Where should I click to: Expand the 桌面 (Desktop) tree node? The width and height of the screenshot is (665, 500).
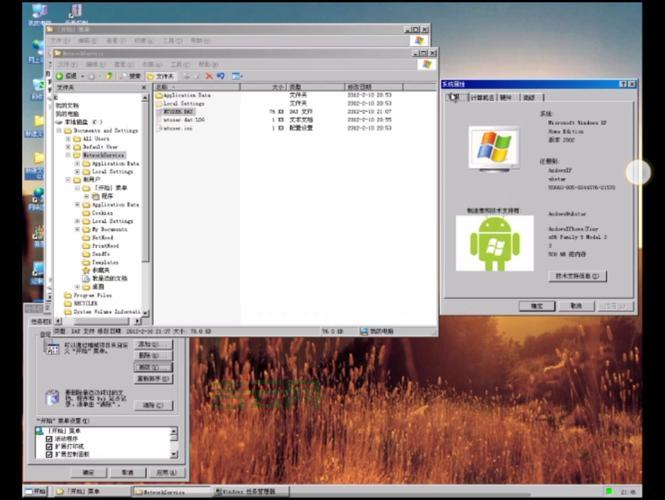pos(77,287)
